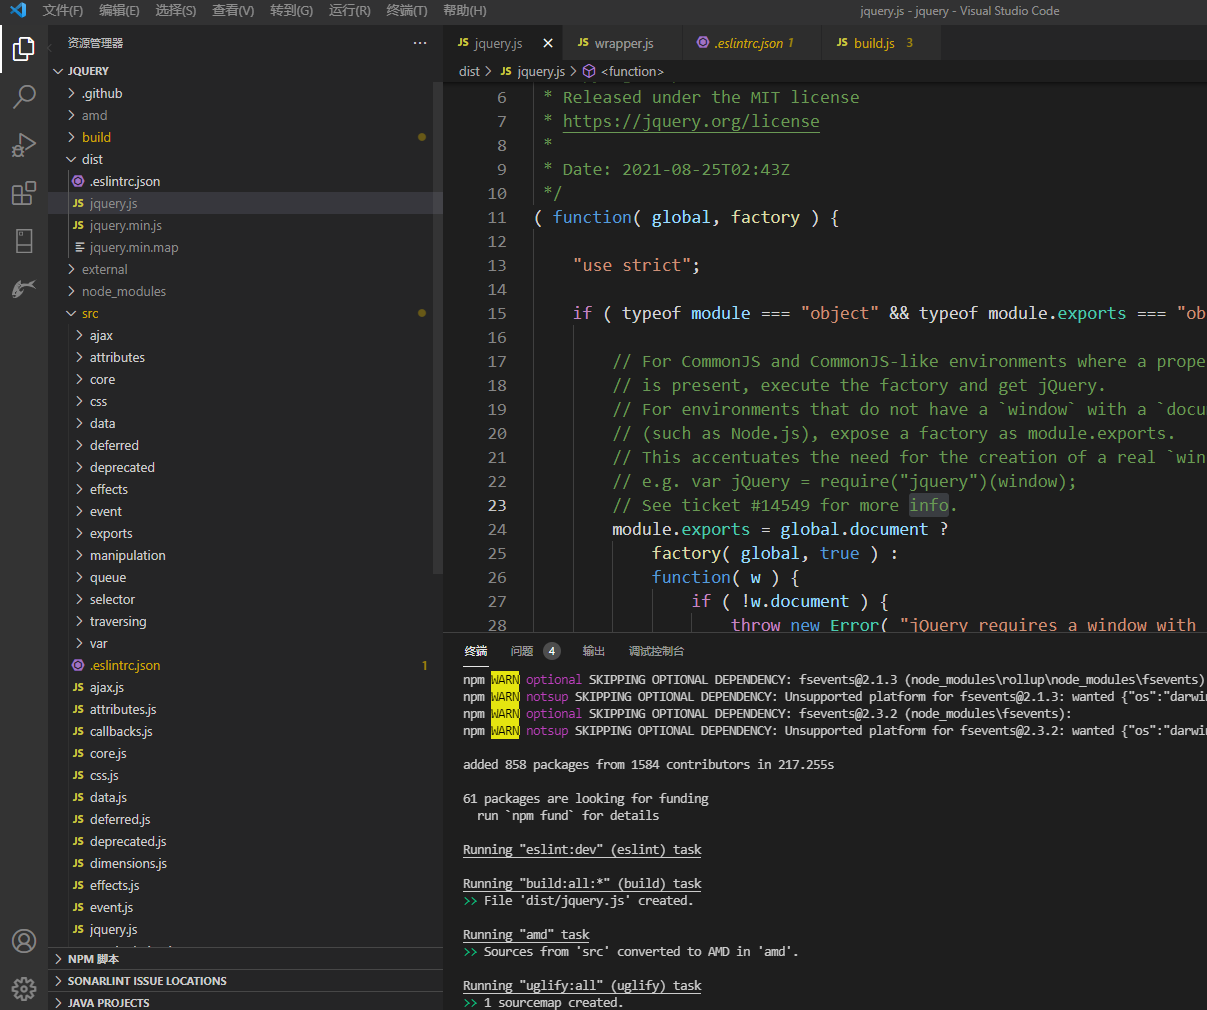1207x1010 pixels.
Task: Open the Search view in activity bar
Action: (24, 96)
